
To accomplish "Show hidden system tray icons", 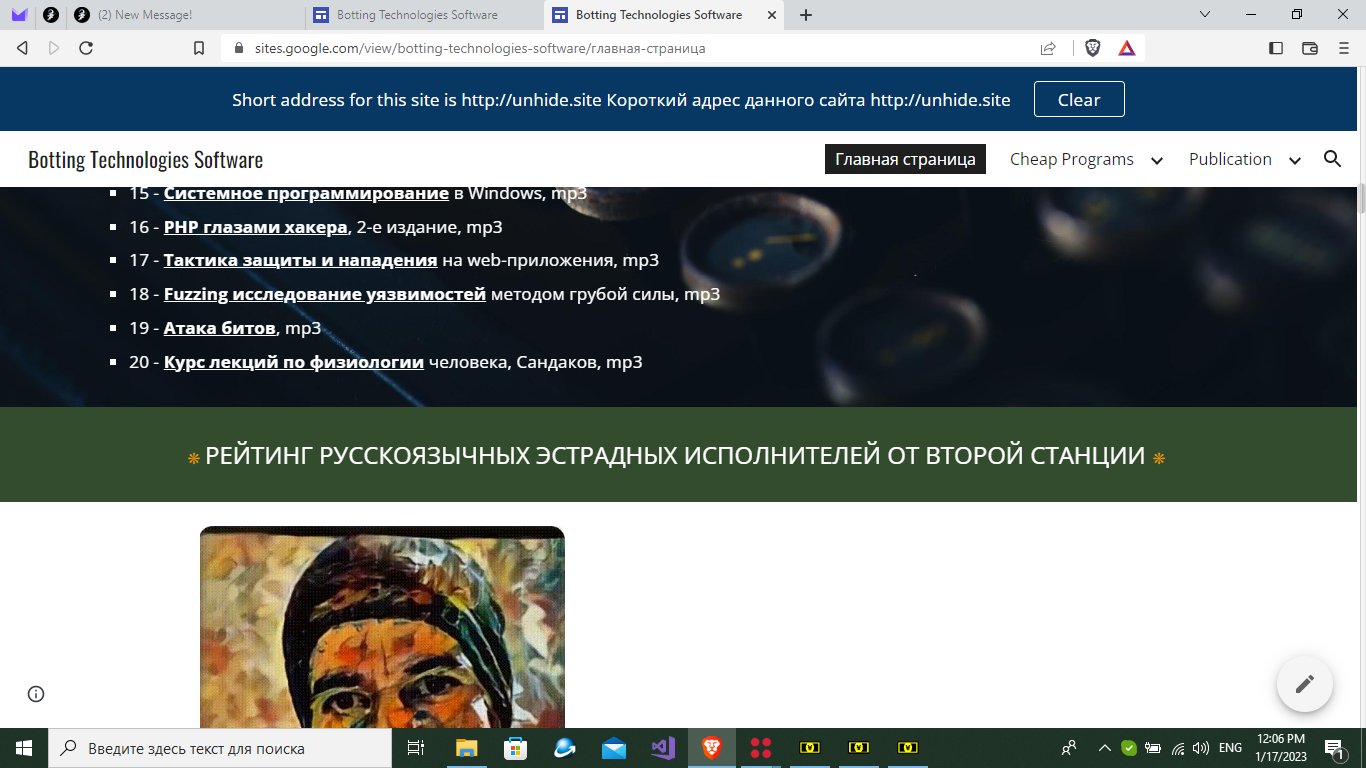I will 1105,748.
